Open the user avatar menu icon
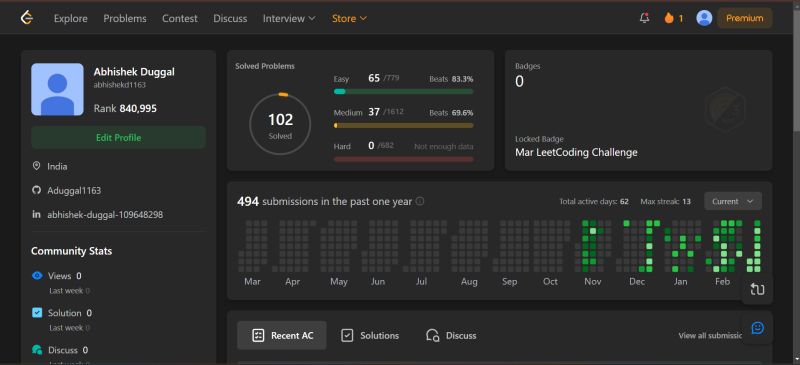The image size is (800, 365). (x=704, y=18)
